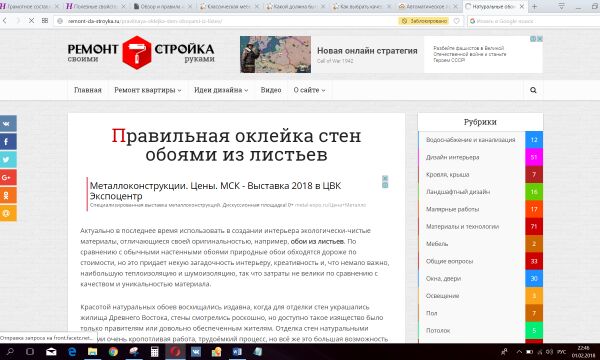Expand Идеи дизайна menu

(x=221, y=90)
